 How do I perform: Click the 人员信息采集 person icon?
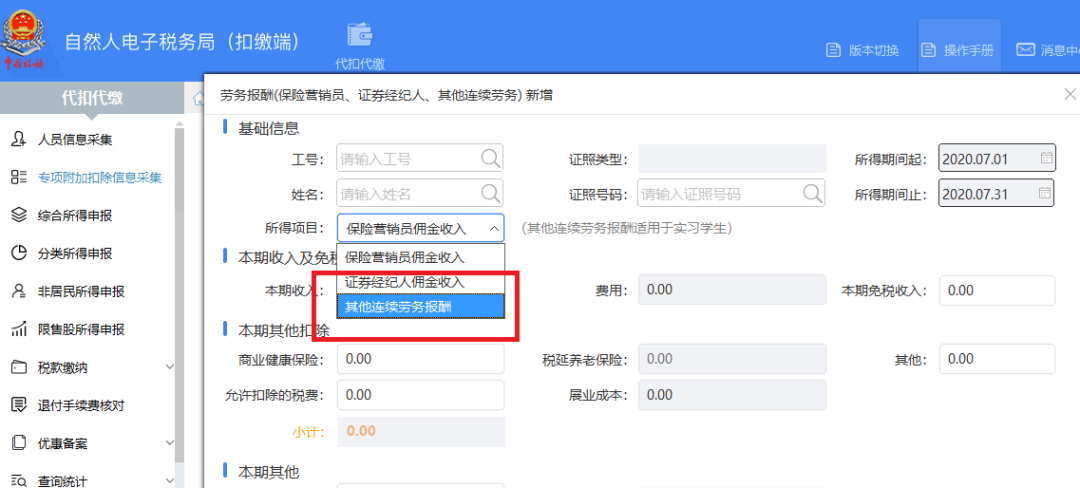click(19, 140)
